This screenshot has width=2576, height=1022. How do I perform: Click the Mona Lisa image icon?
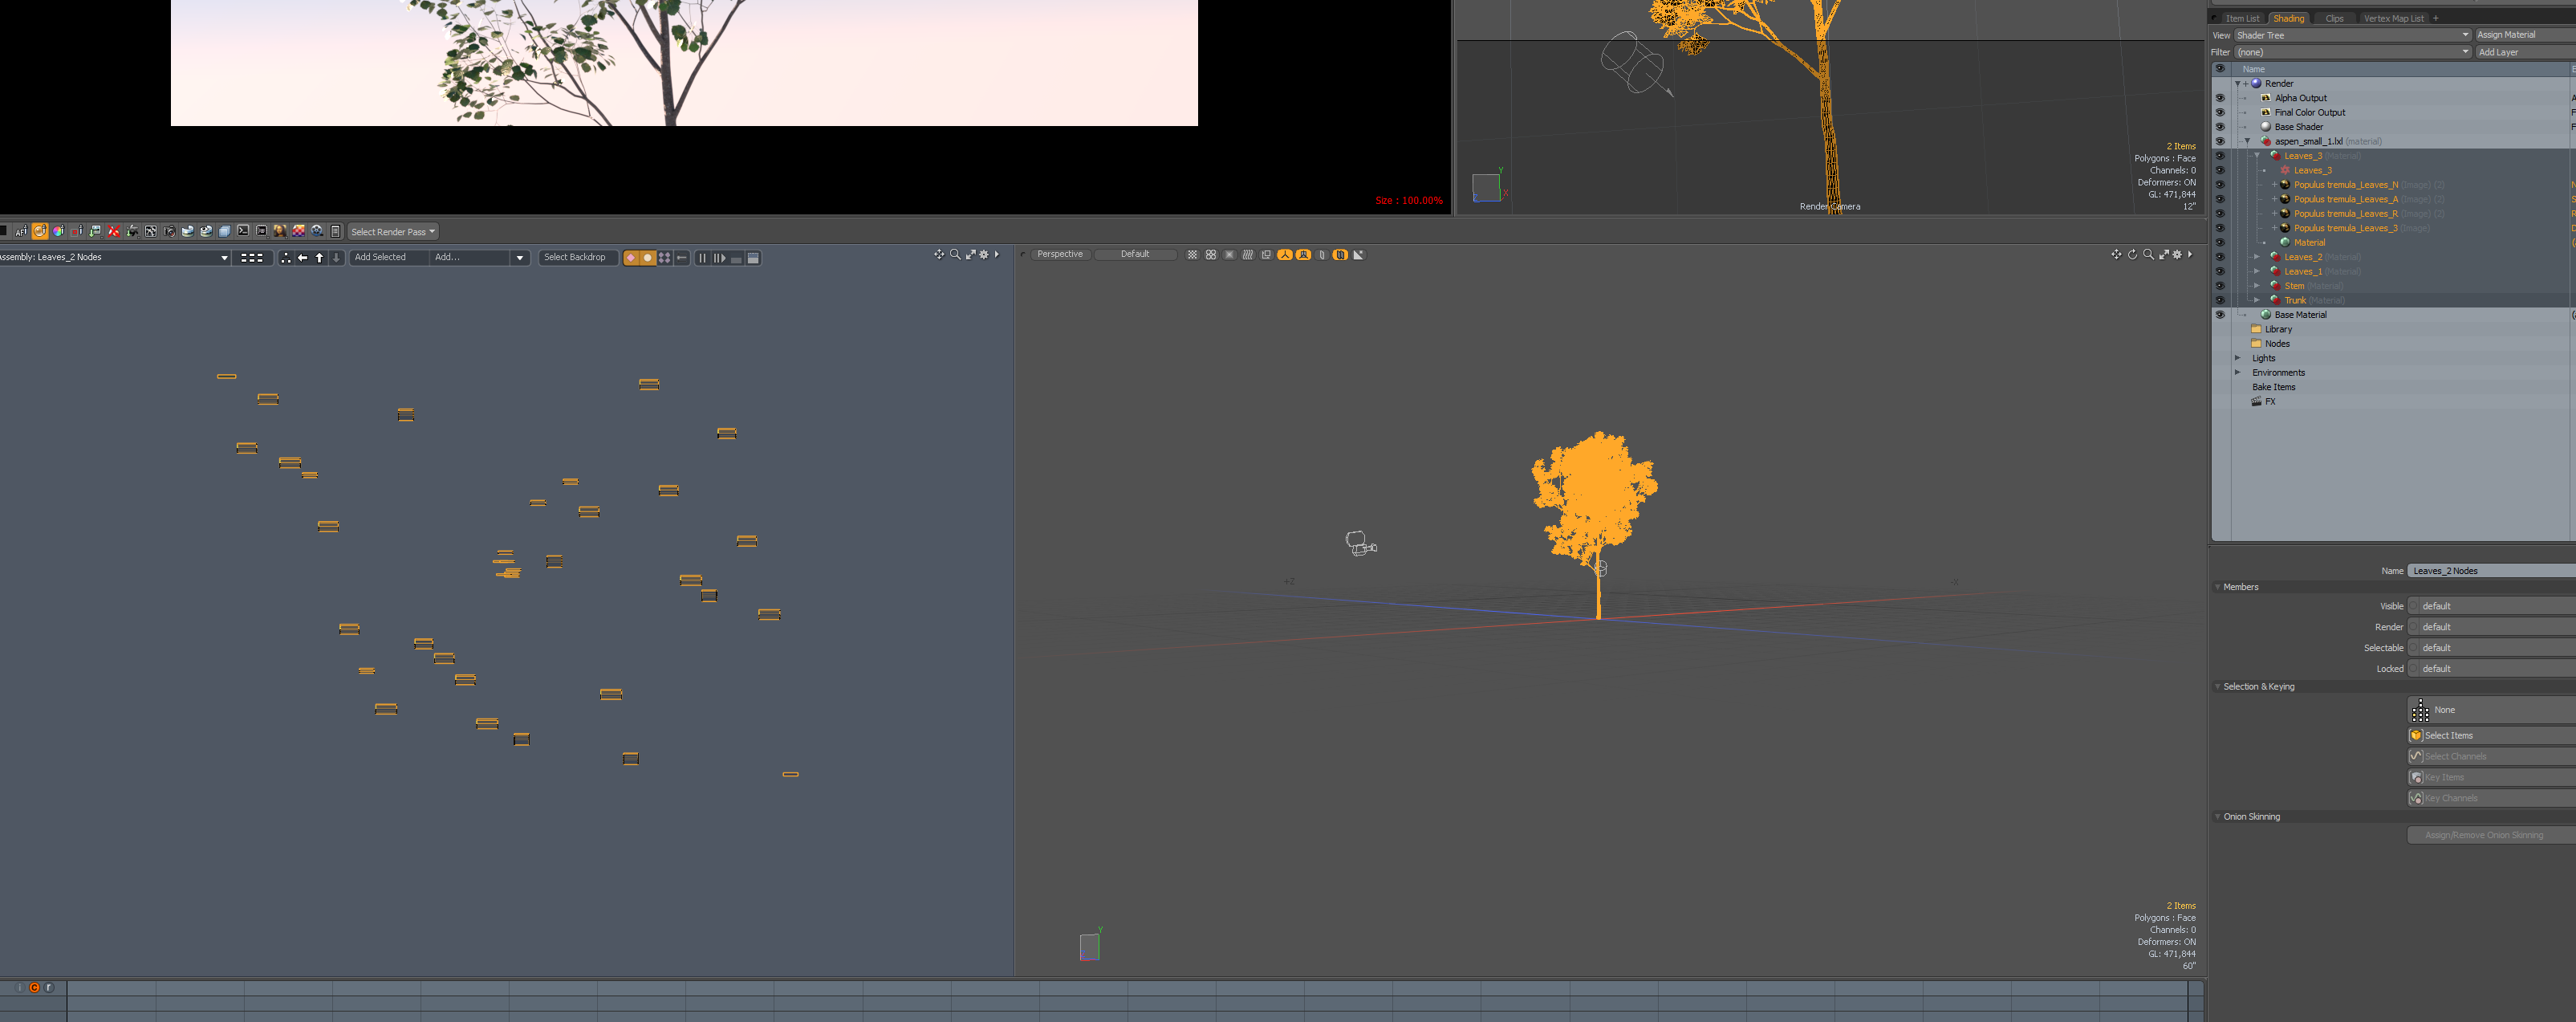click(x=280, y=231)
